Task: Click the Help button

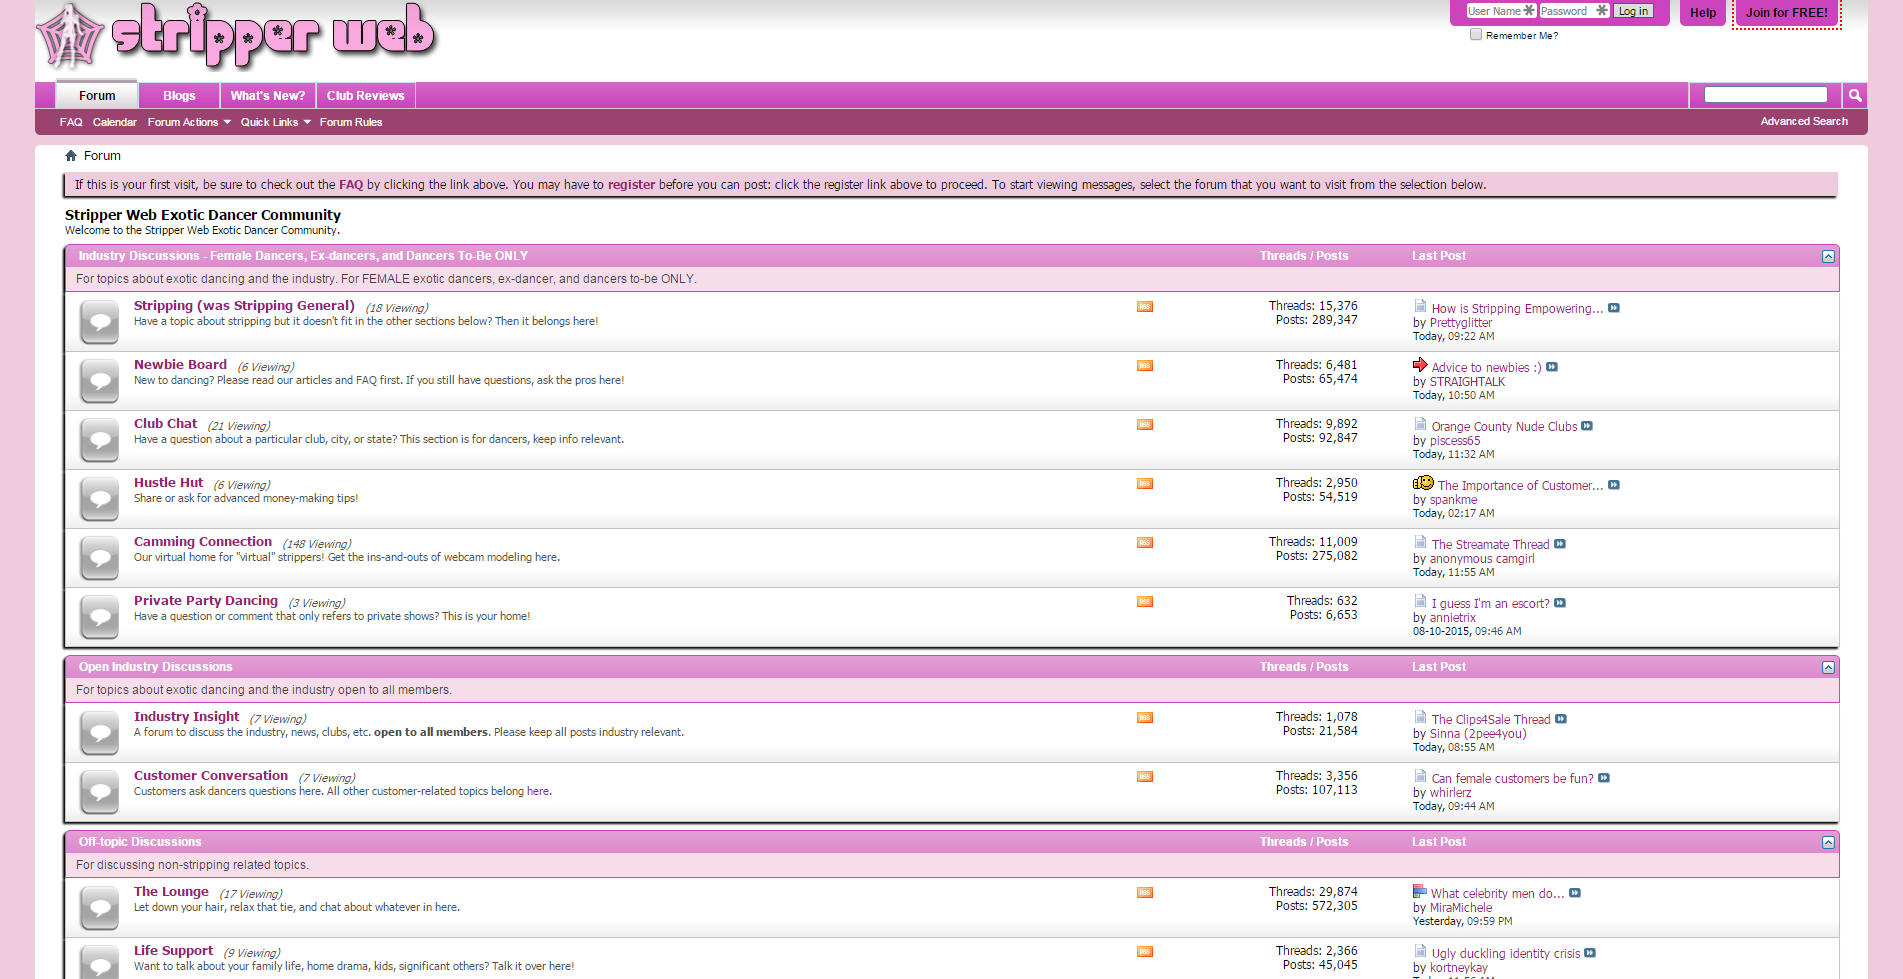Action: 1703,13
